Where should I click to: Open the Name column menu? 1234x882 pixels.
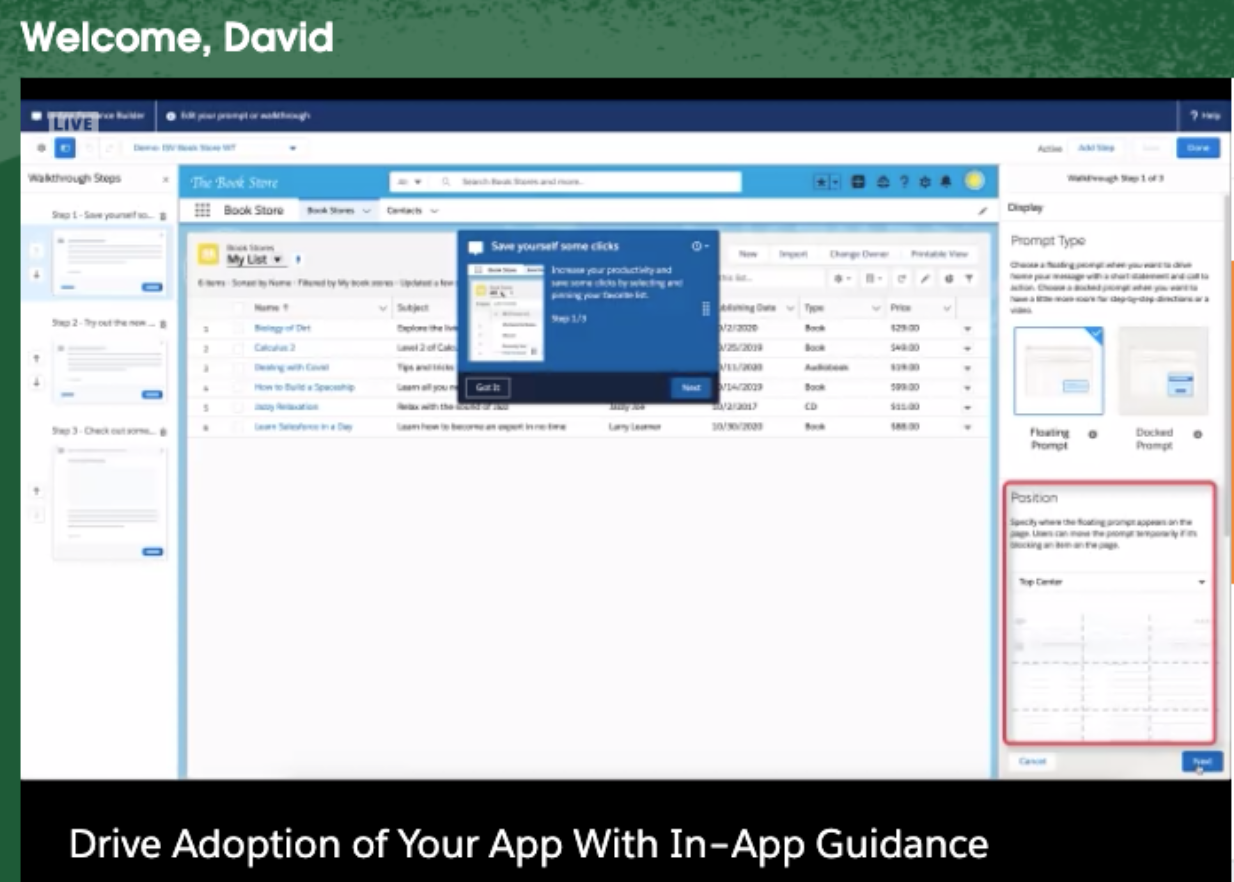click(382, 308)
